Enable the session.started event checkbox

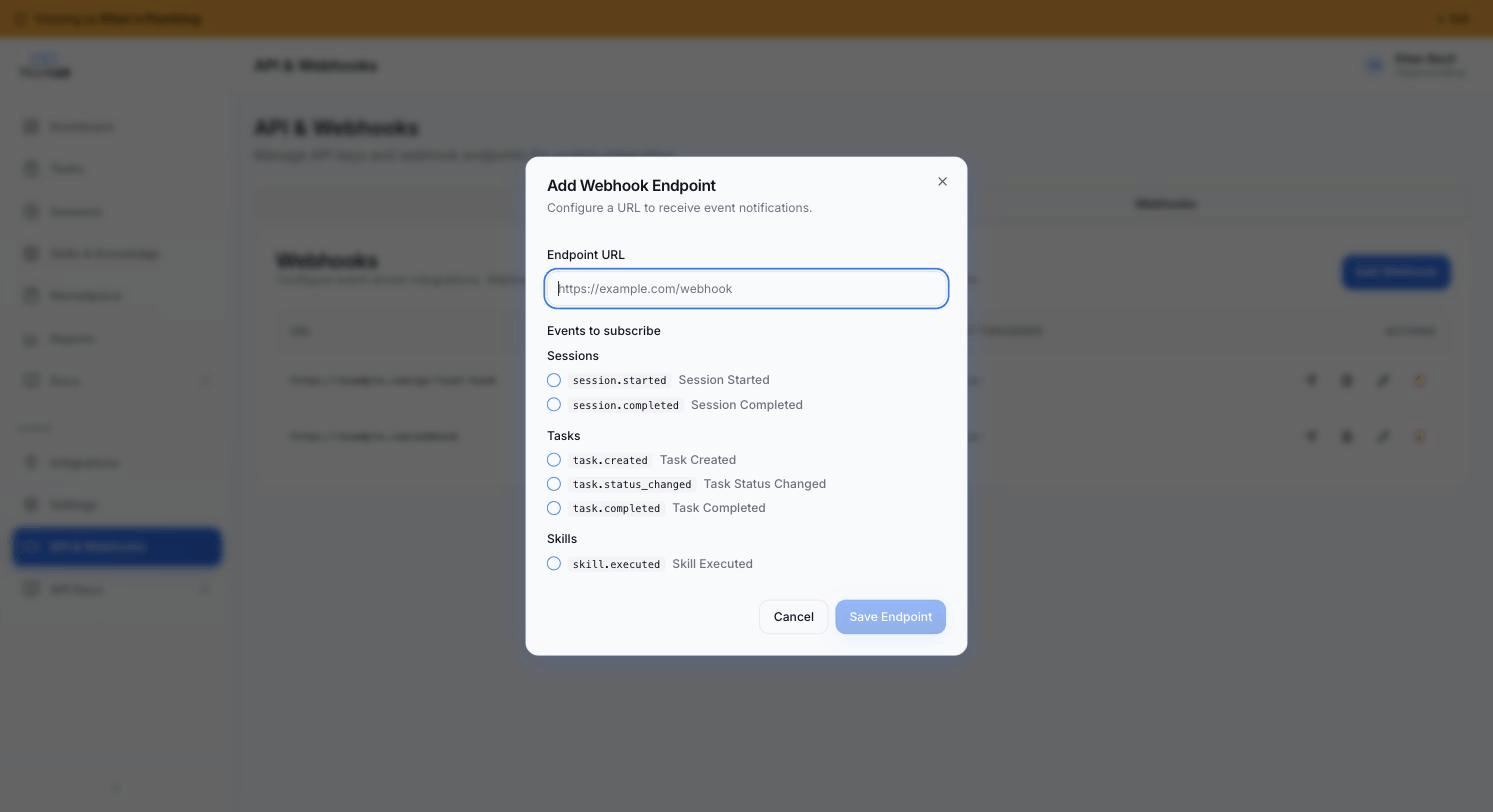tap(554, 380)
